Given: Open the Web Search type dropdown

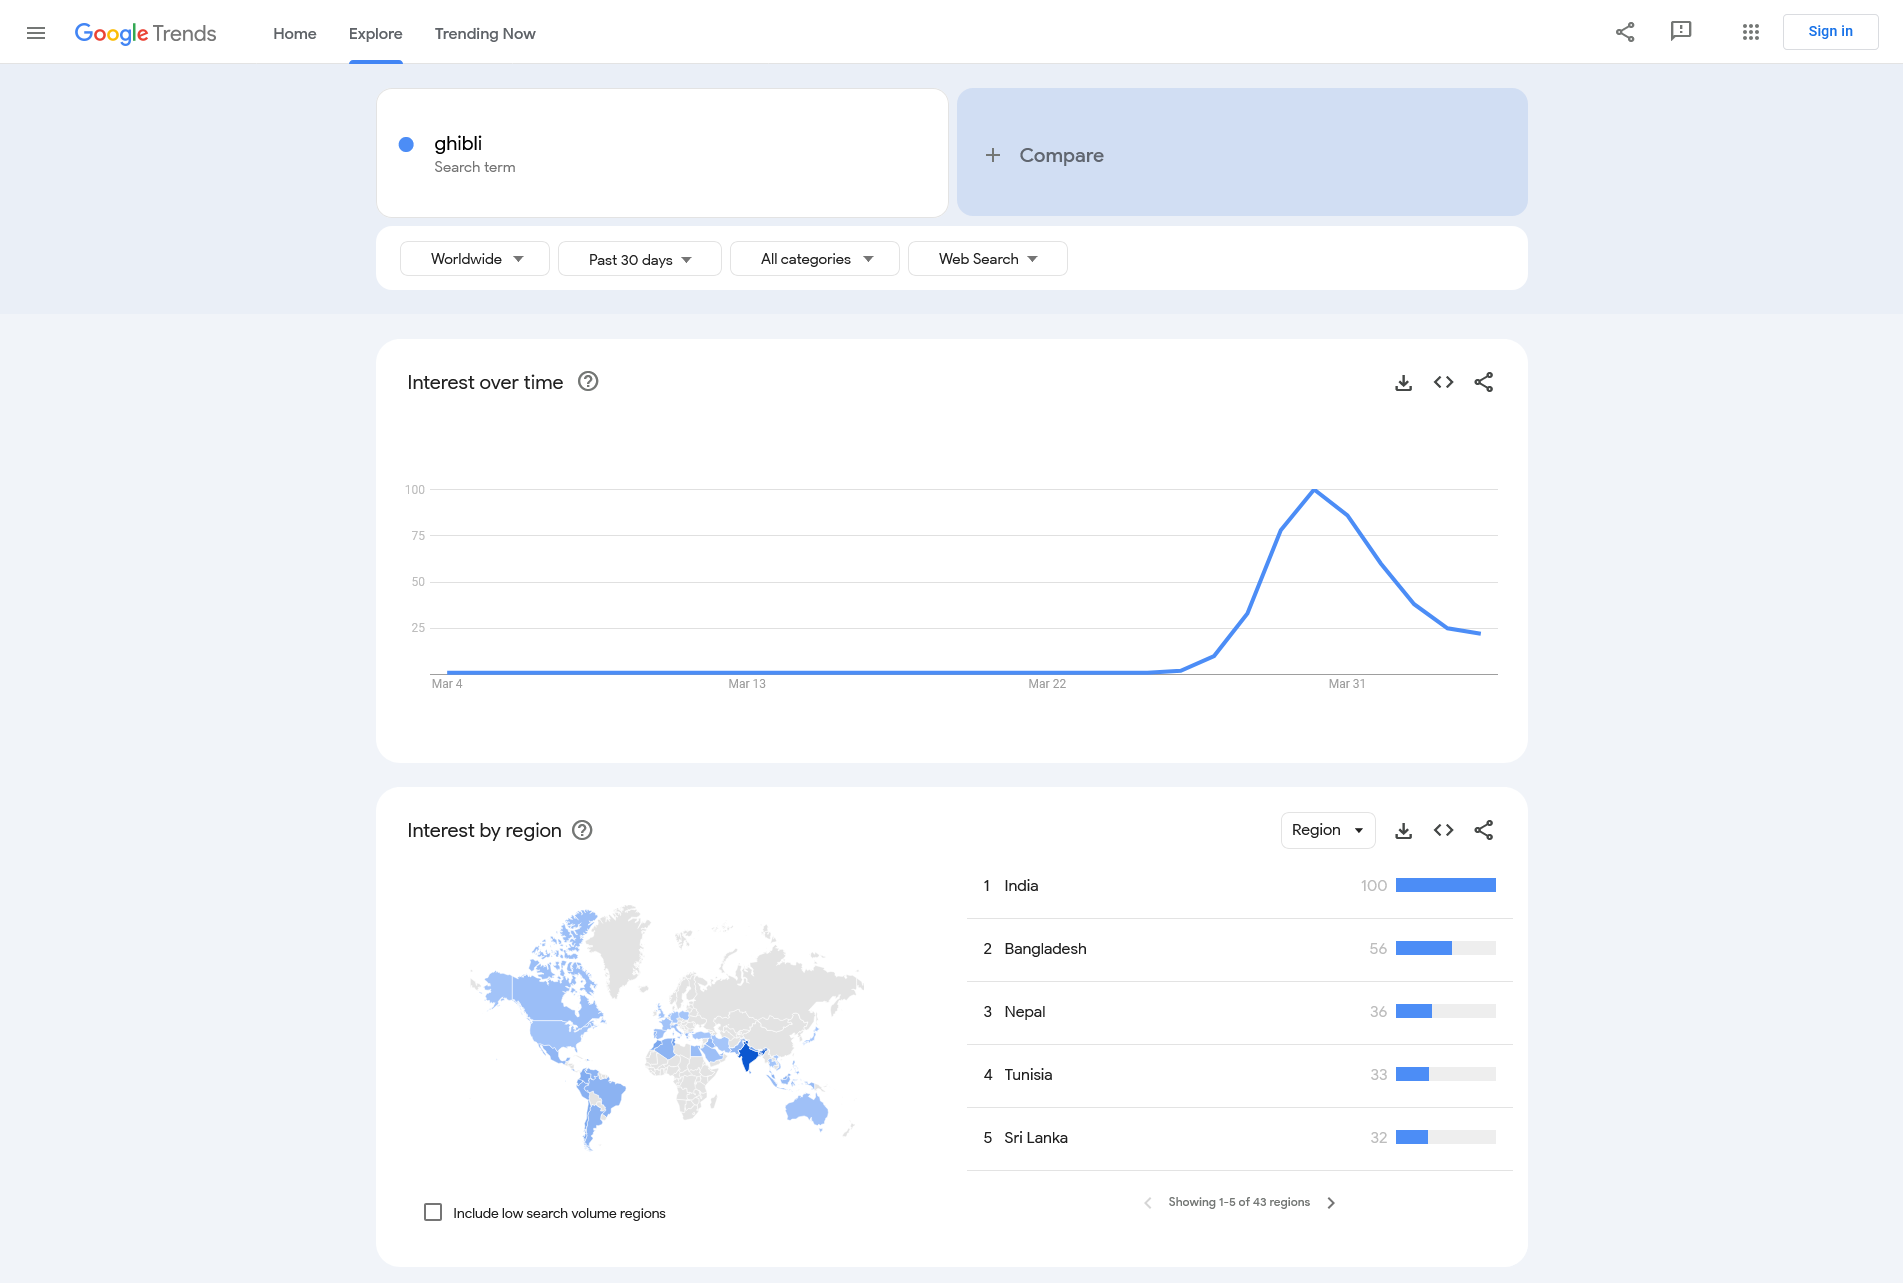Looking at the screenshot, I should pos(988,258).
